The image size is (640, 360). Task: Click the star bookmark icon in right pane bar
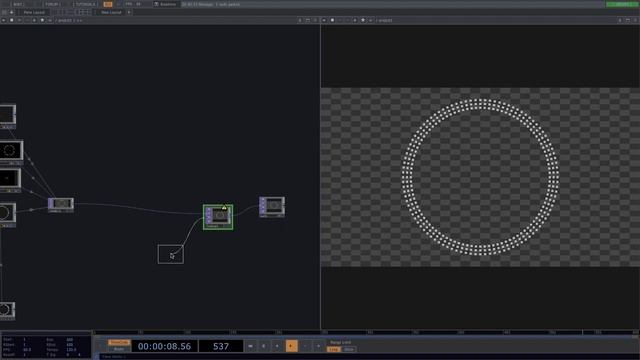coord(363,20)
